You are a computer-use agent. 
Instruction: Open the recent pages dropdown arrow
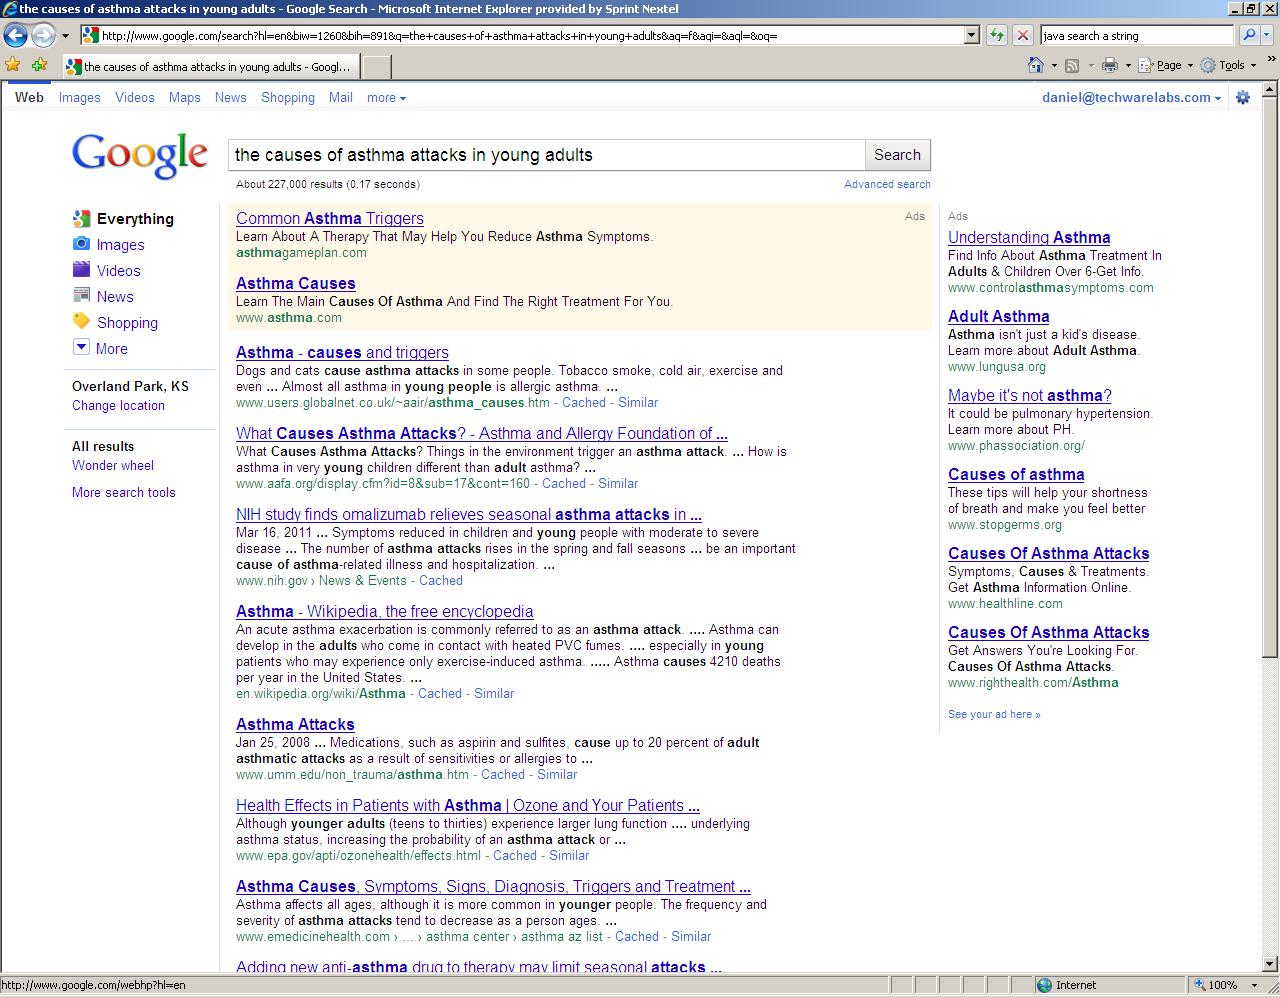point(65,36)
